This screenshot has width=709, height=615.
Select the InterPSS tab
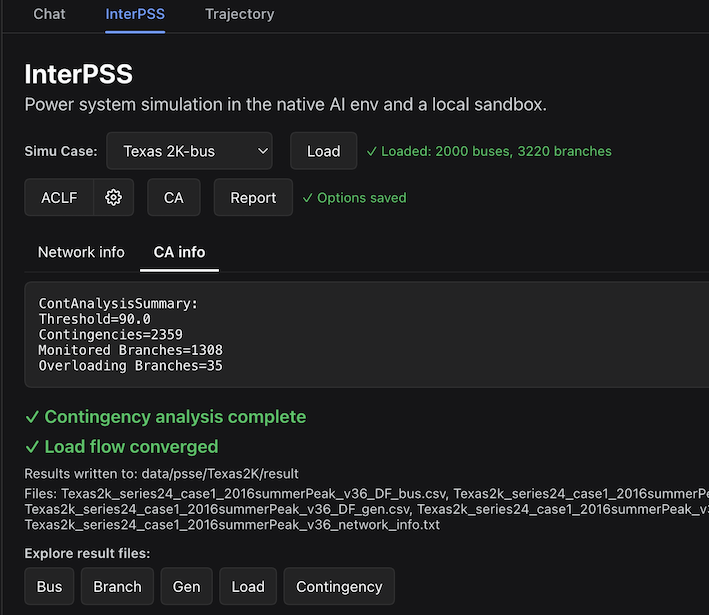[x=135, y=14]
